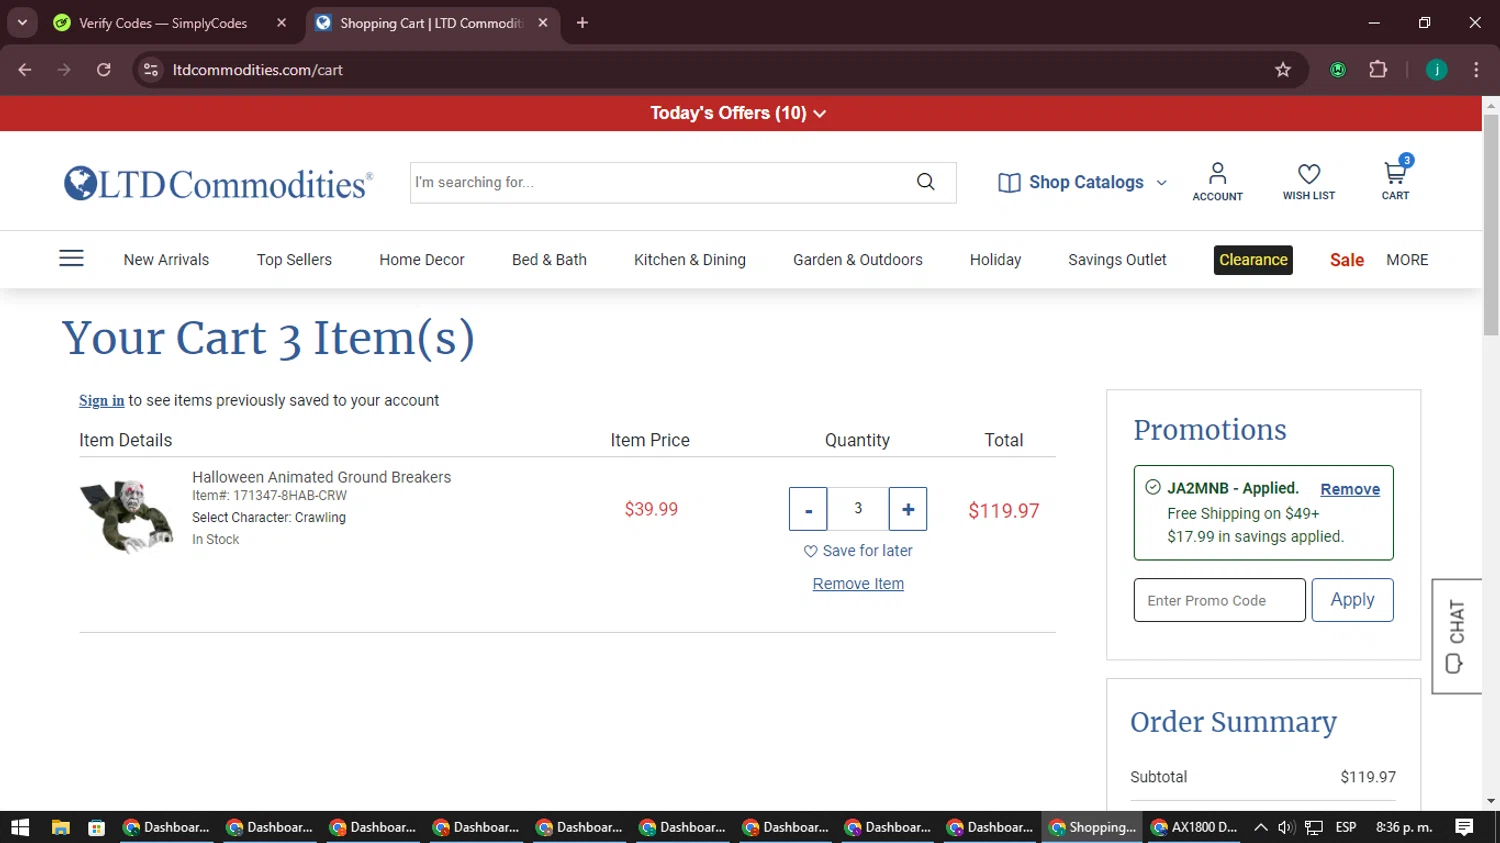
Task: Click the Apply promo code button
Action: [1352, 600]
